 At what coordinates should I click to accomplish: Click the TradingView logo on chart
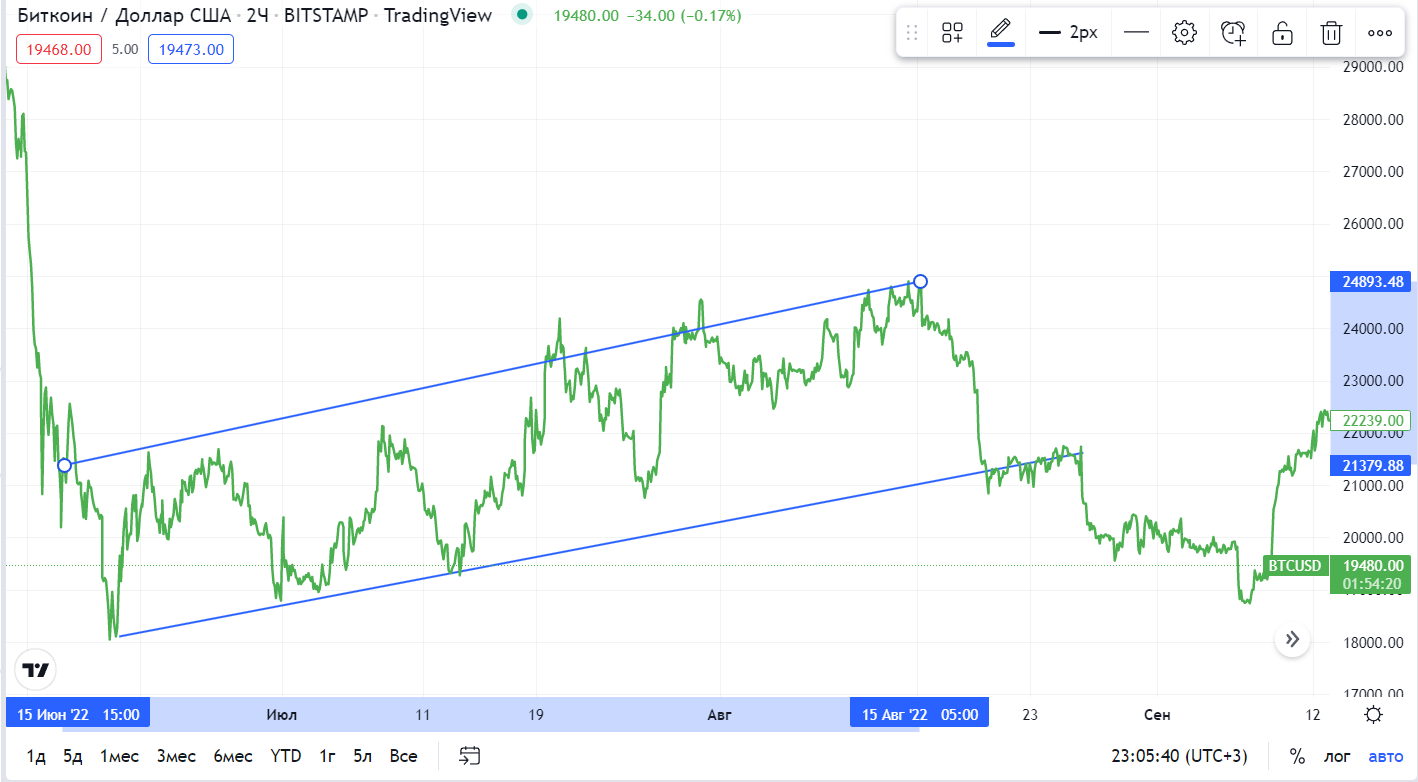click(36, 670)
